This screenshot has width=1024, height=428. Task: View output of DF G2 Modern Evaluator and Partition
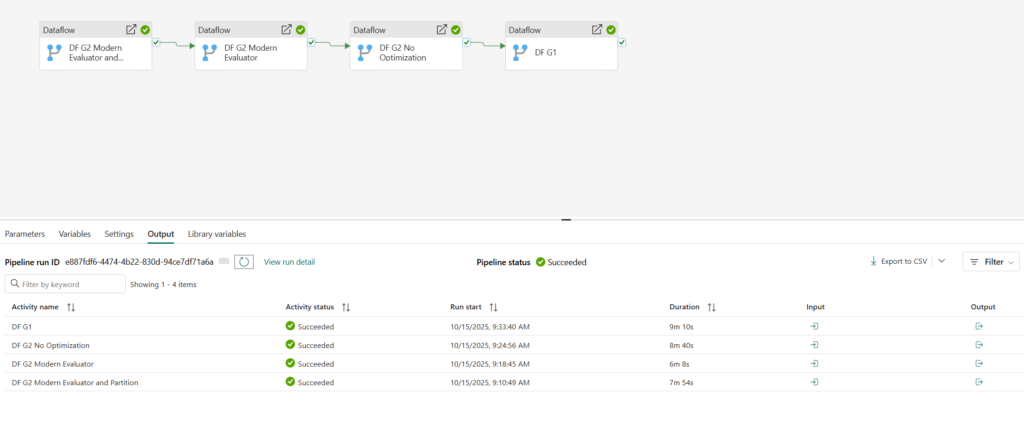tap(978, 382)
